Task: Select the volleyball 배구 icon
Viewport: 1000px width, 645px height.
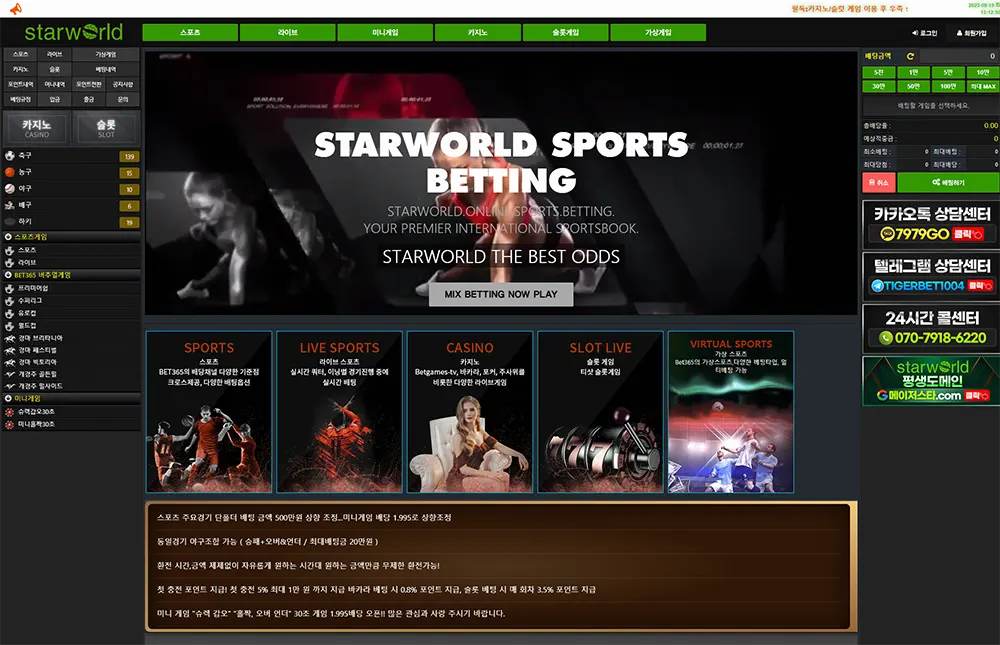Action: coord(10,205)
